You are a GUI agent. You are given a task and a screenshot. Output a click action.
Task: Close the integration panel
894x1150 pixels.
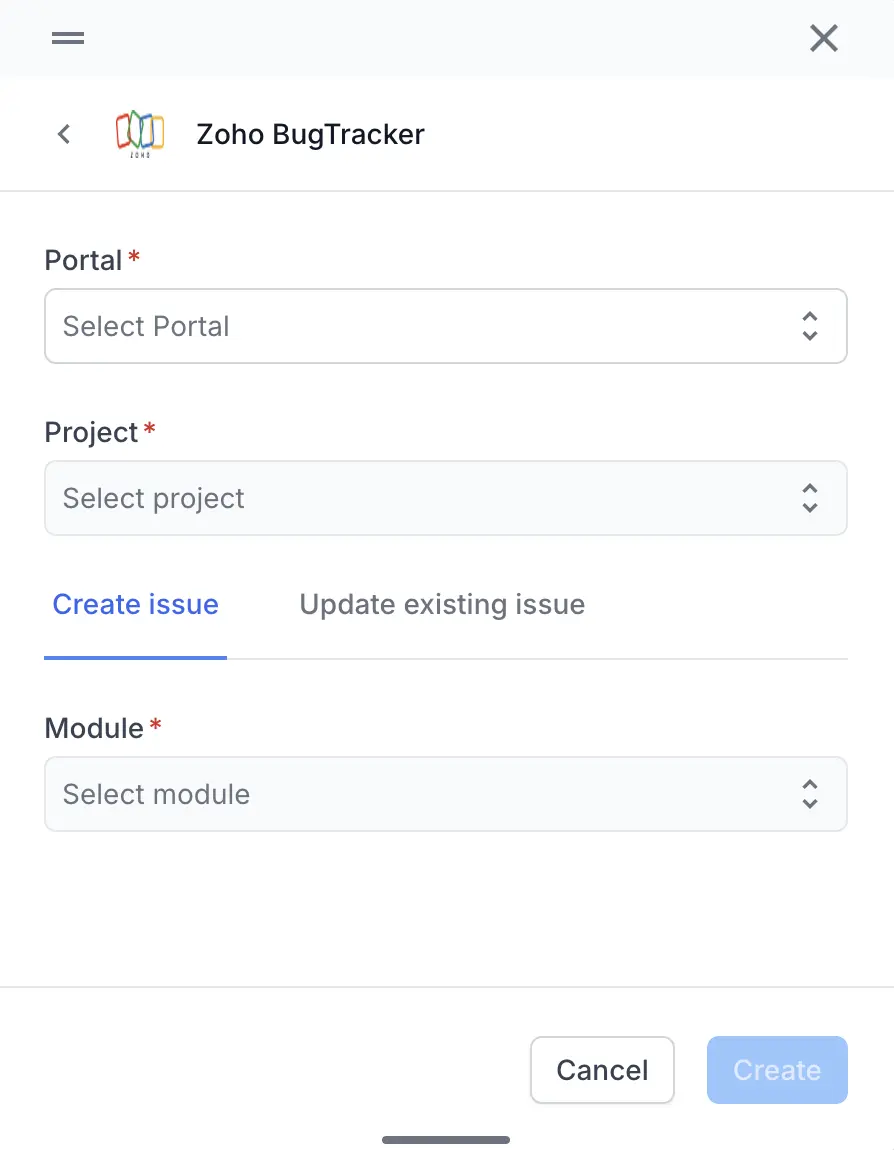coord(824,38)
